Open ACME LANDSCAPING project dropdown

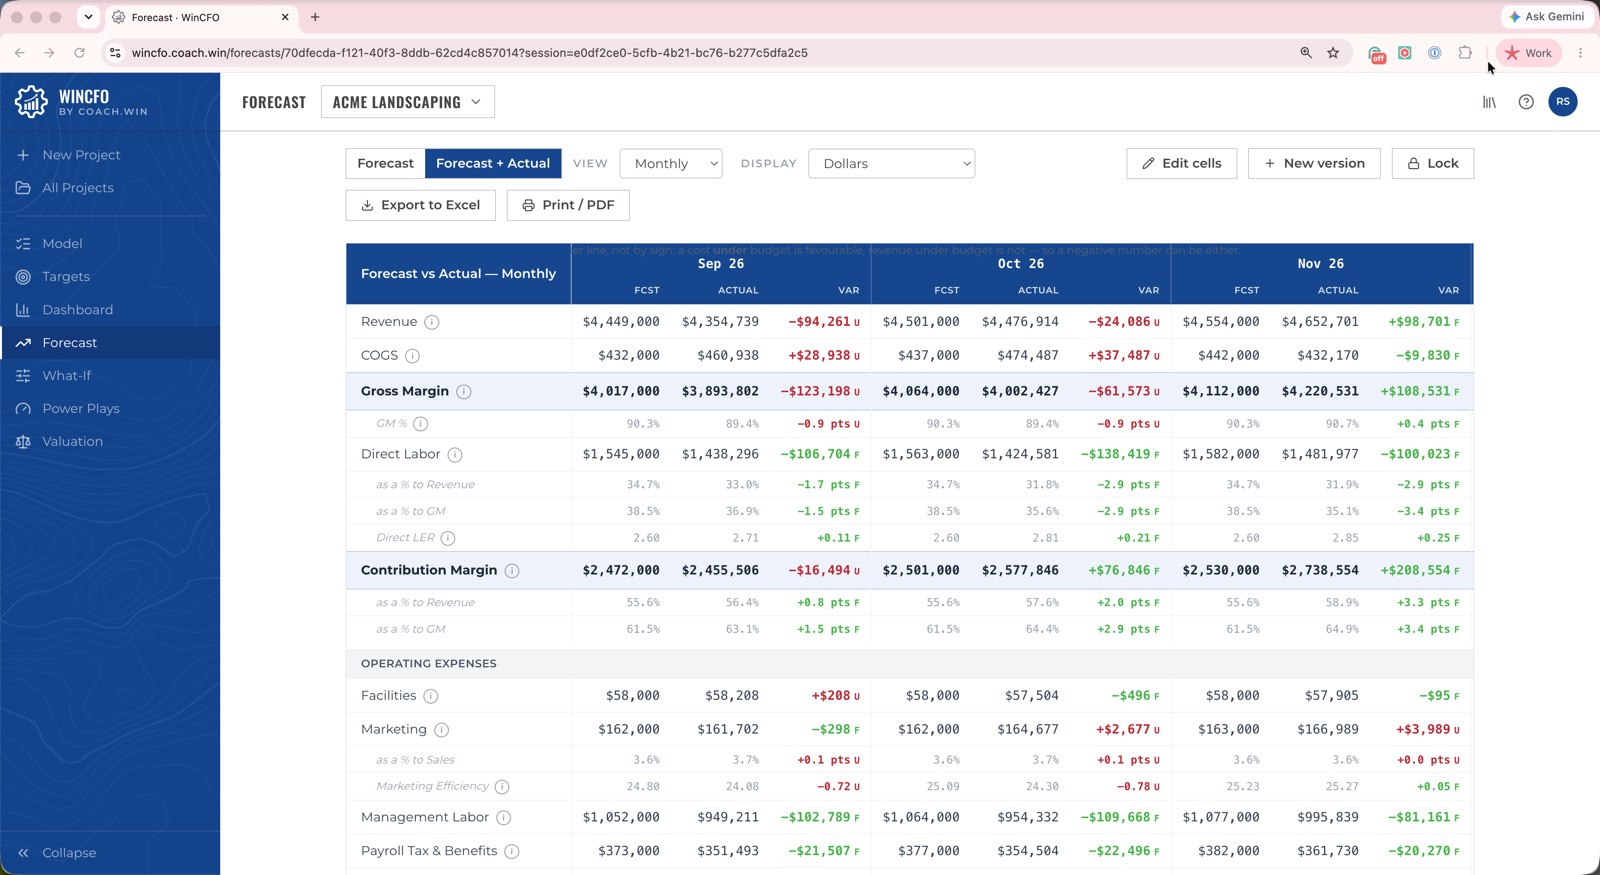[408, 102]
